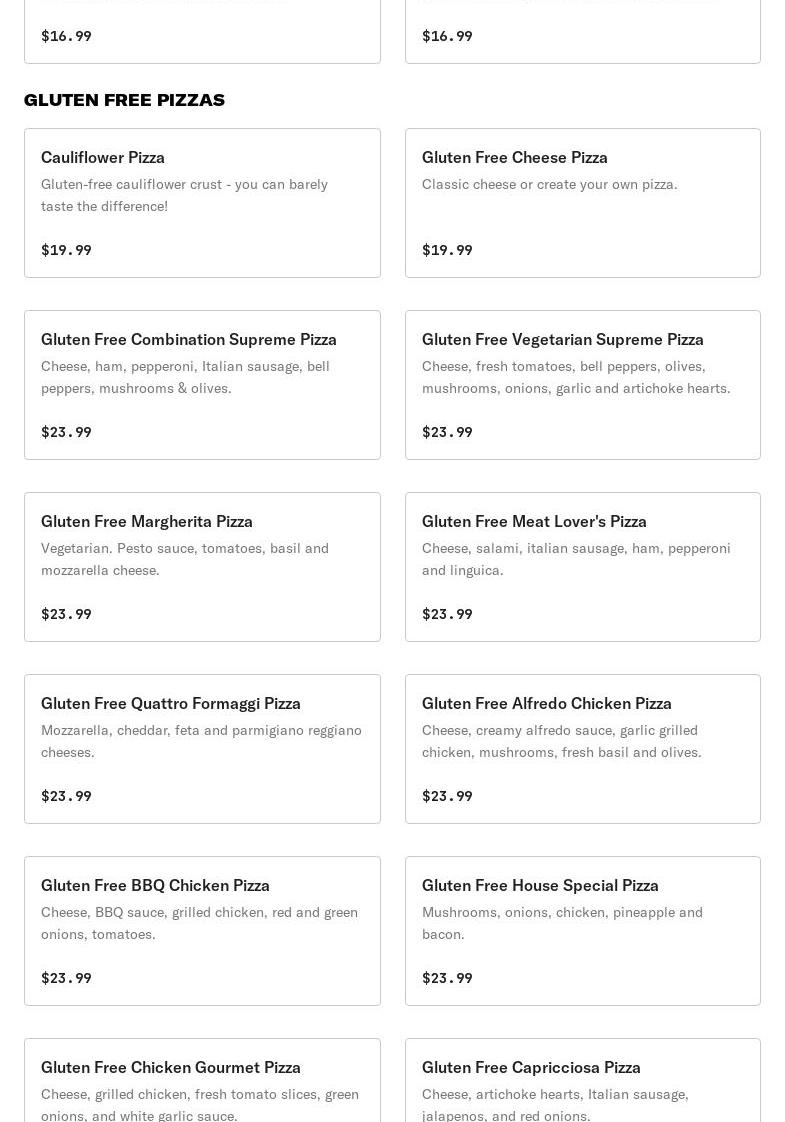
Task: Open the Cauliflower Pizza item card
Action: pos(203,203)
